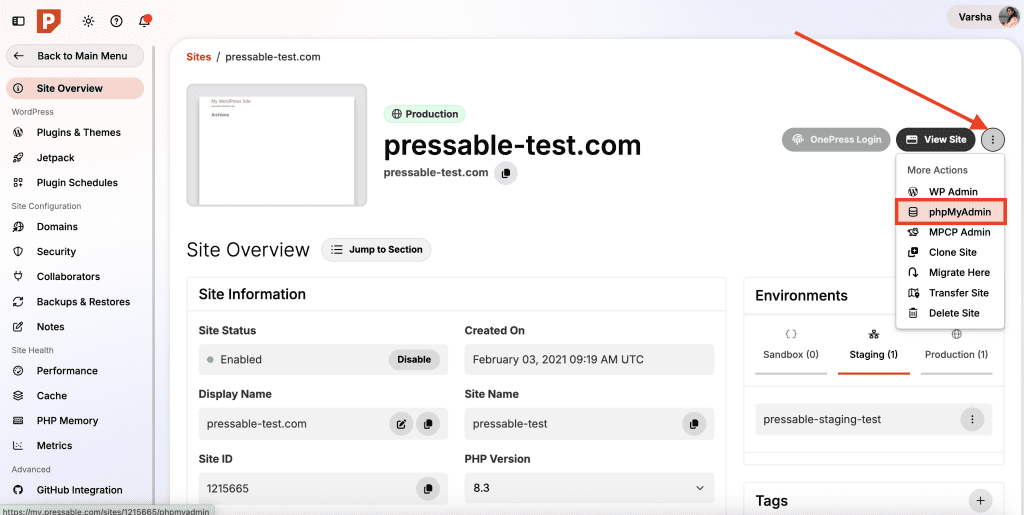
Task: Copy the Site ID value
Action: pyautogui.click(x=427, y=489)
